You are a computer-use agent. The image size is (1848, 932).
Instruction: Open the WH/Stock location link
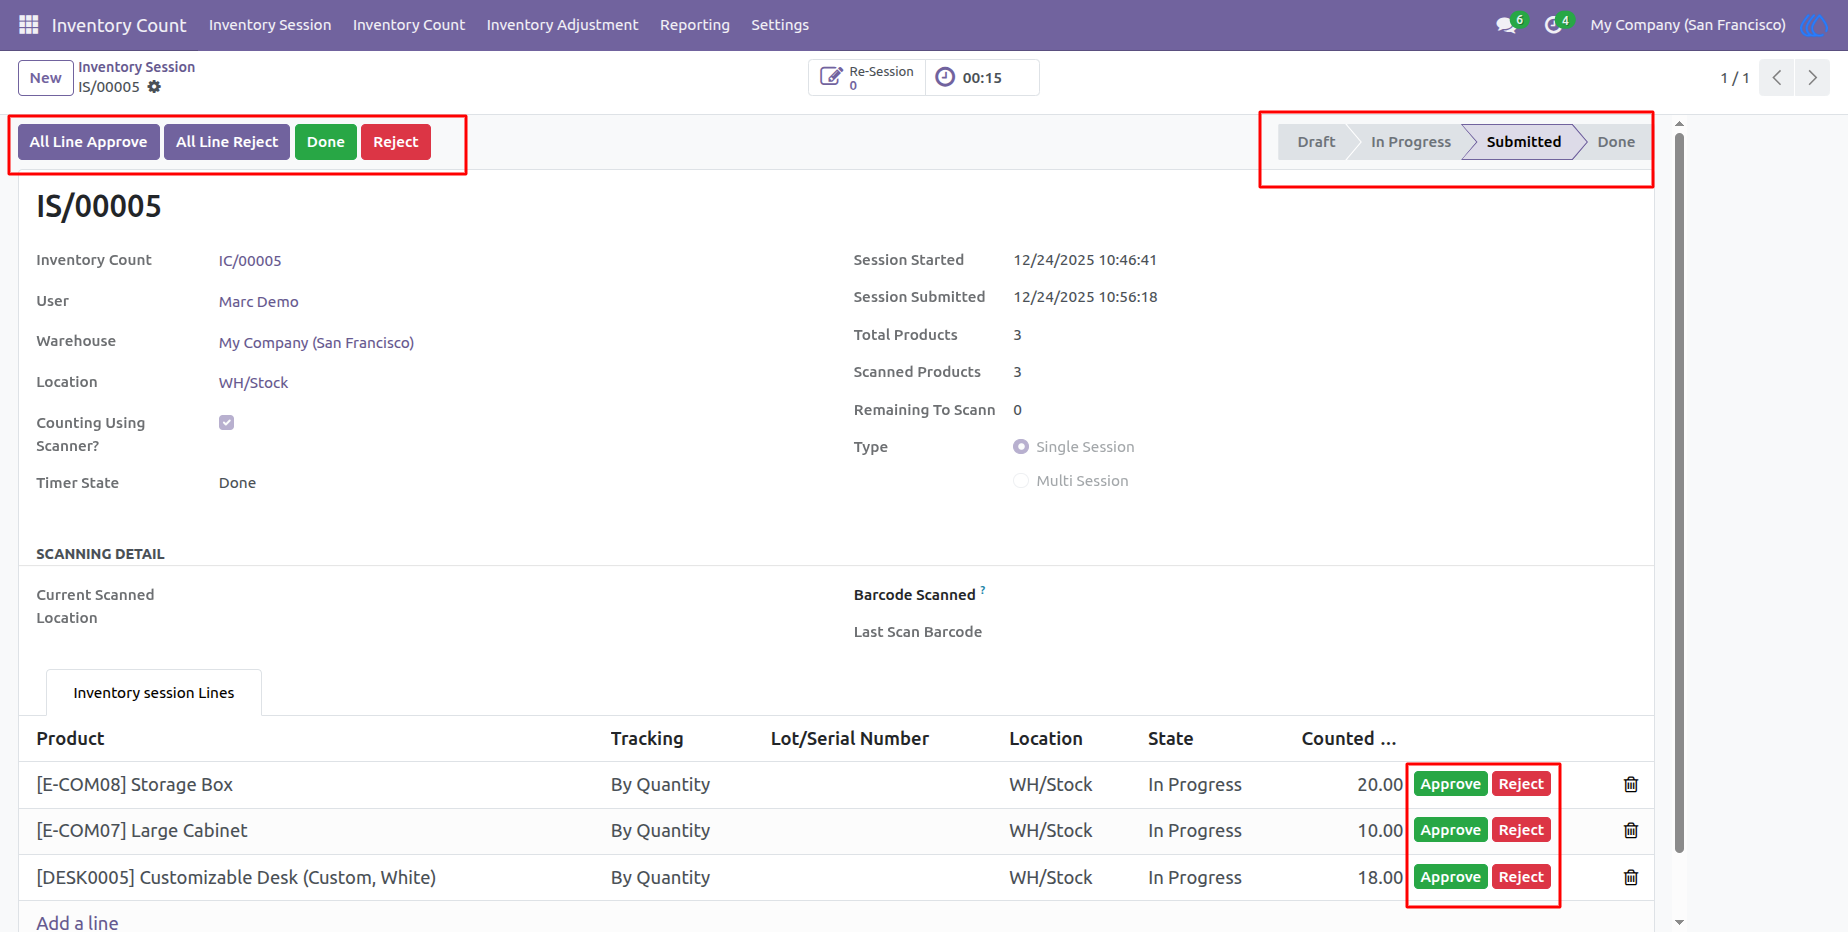253,383
